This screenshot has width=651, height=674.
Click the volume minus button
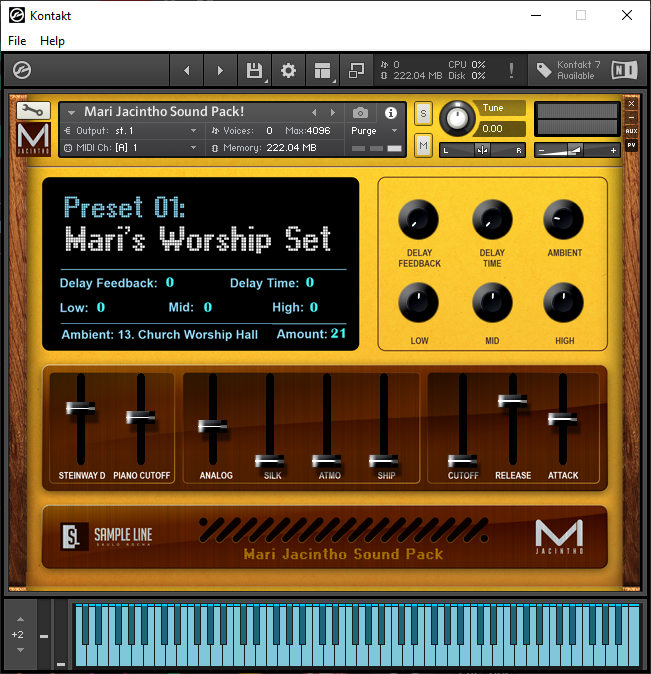coord(542,150)
